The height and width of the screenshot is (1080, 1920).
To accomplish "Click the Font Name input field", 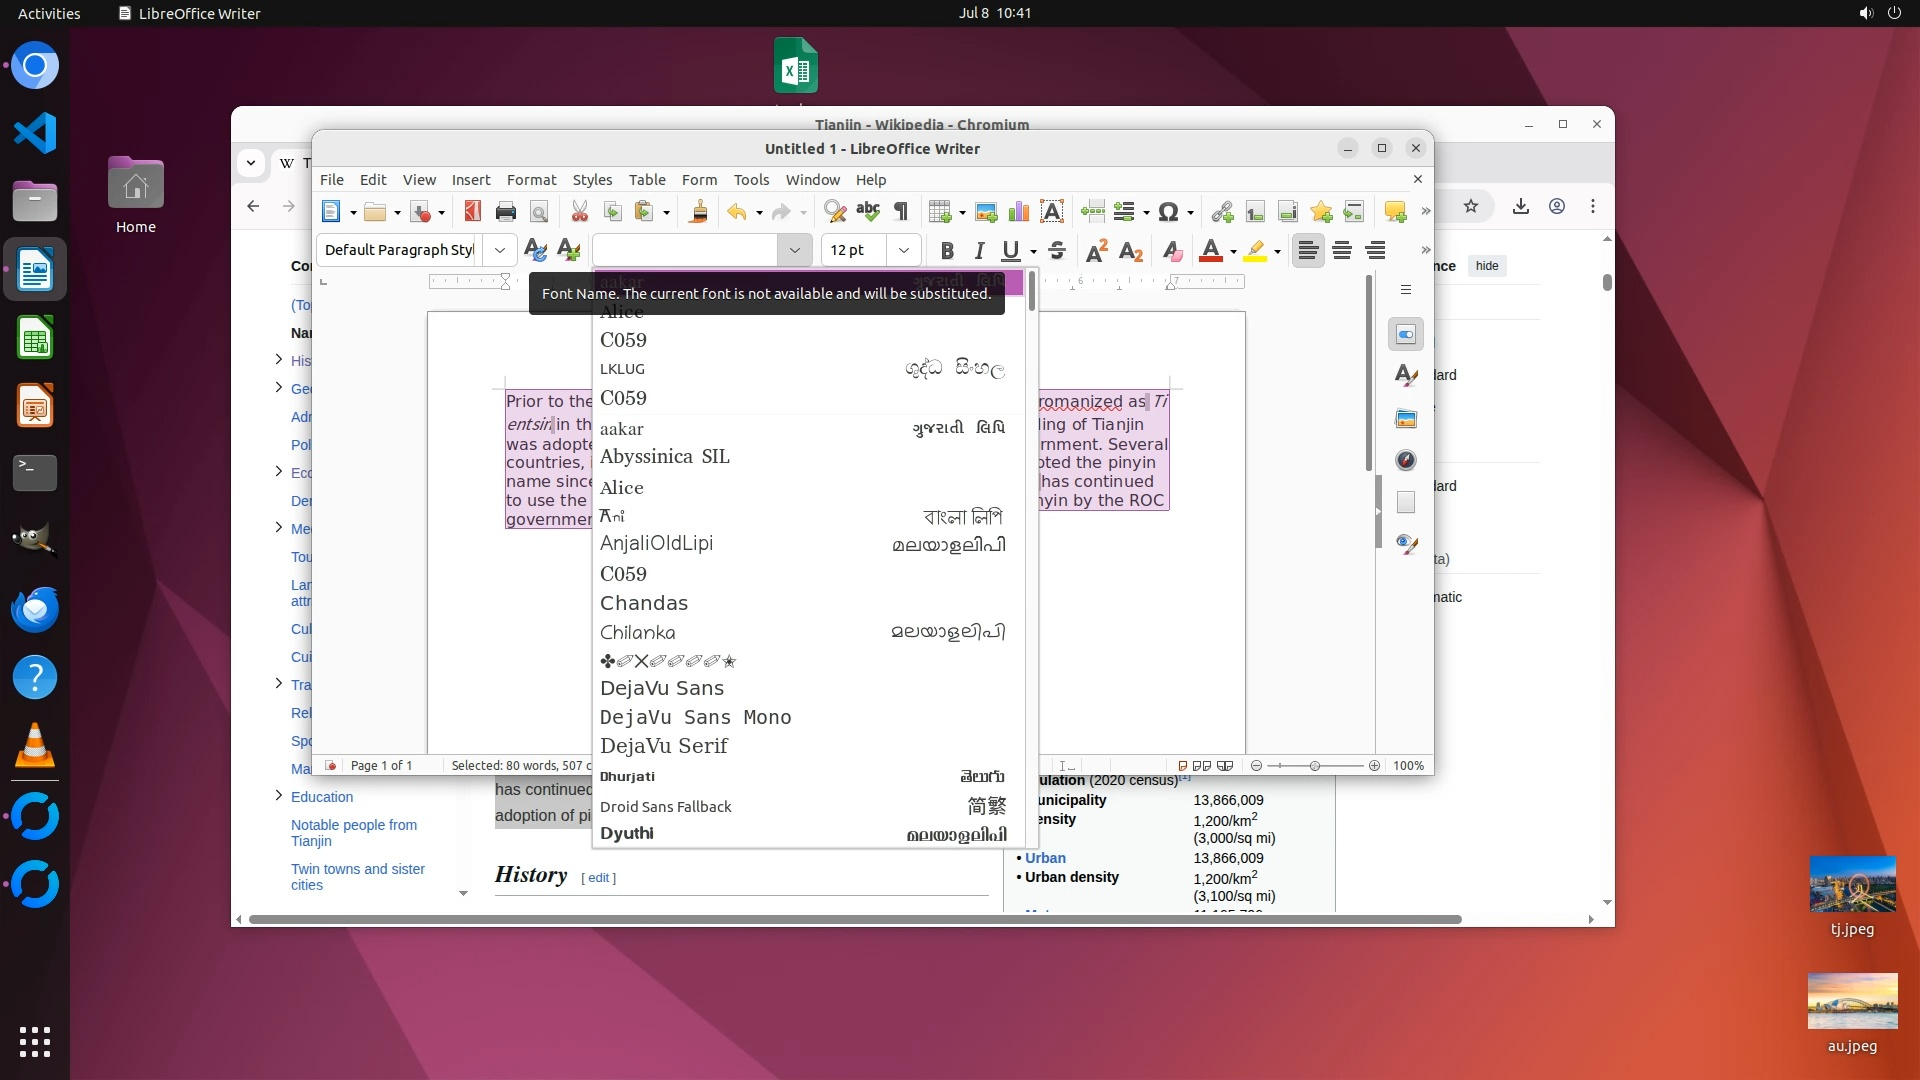I will [x=686, y=250].
